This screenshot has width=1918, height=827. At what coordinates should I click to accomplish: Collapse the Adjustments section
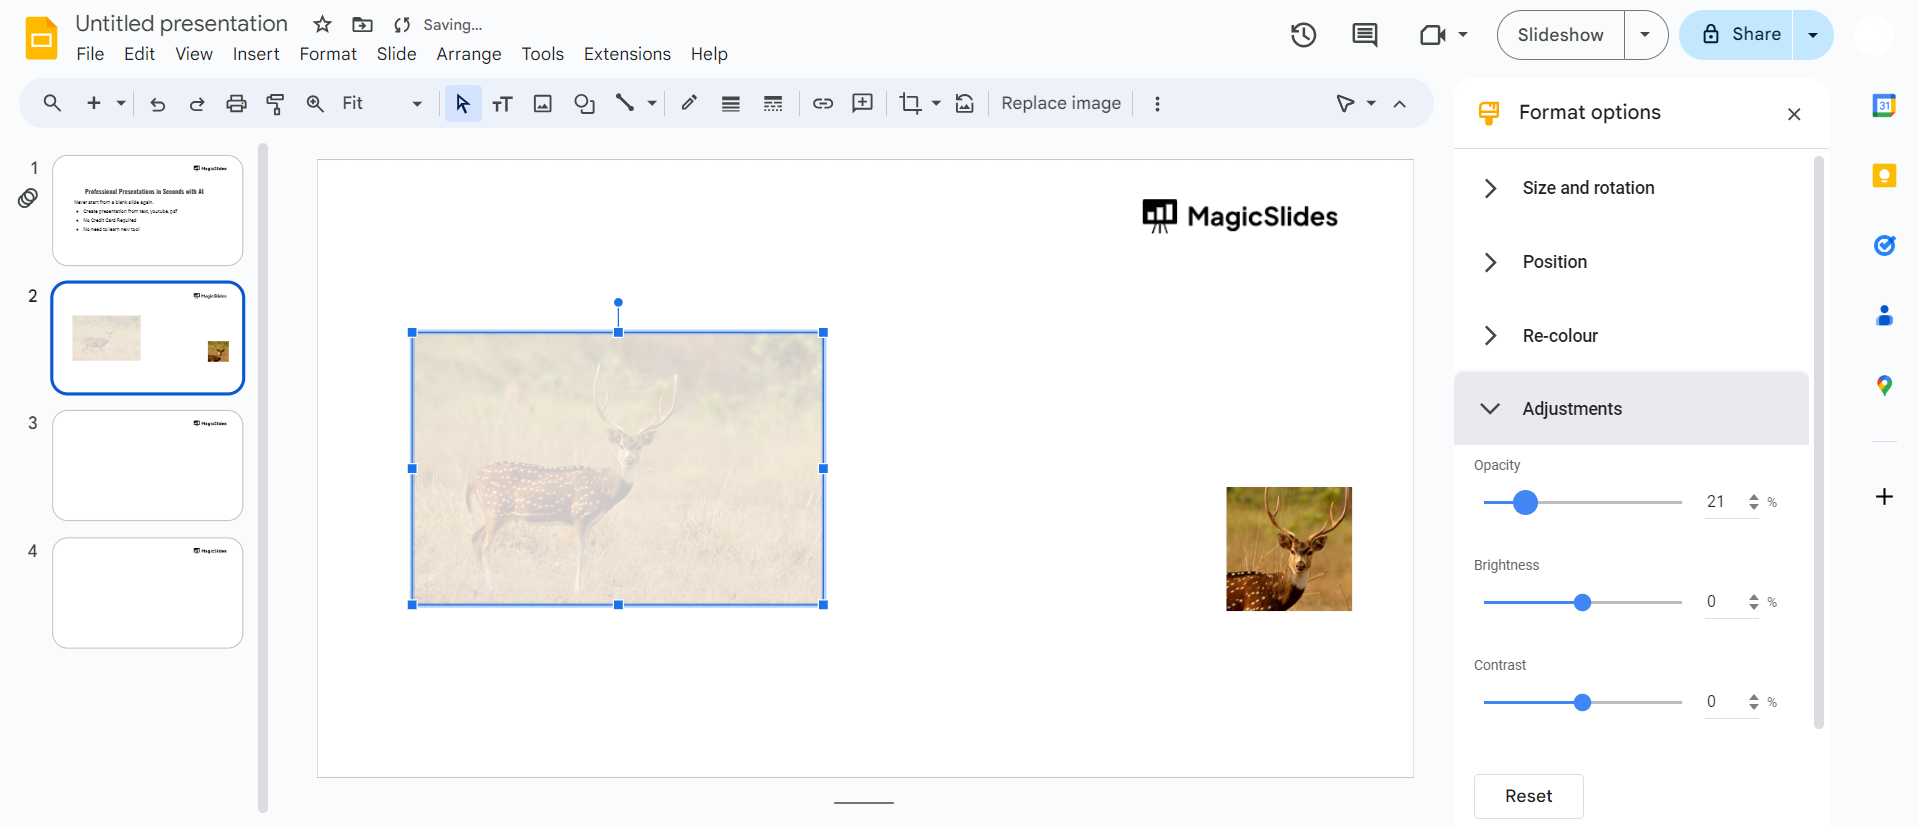click(1631, 408)
